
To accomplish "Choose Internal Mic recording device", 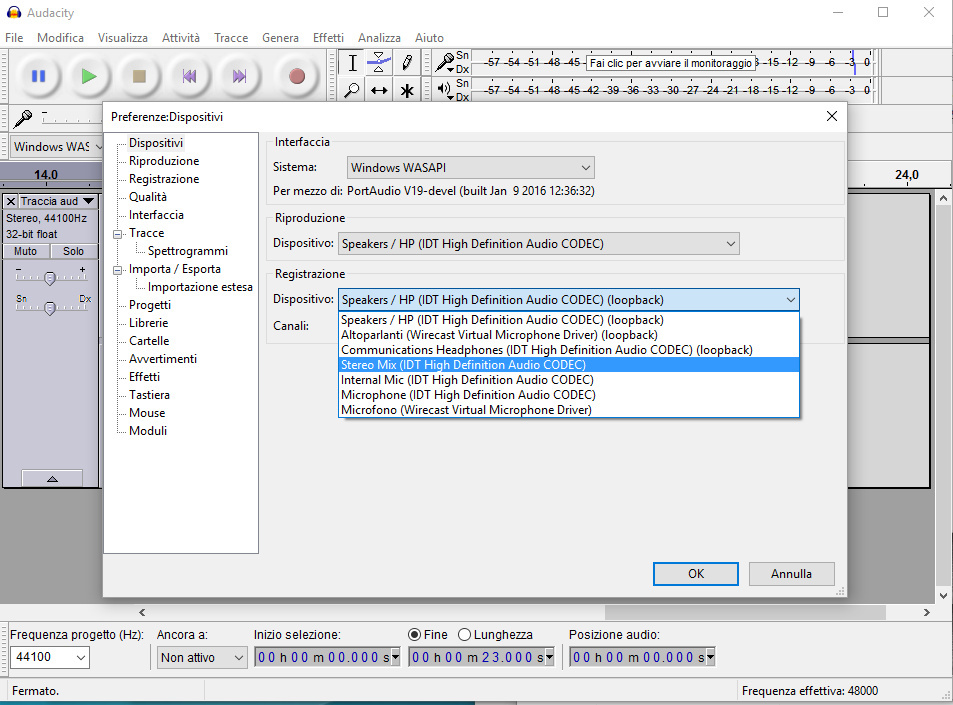I will 568,380.
